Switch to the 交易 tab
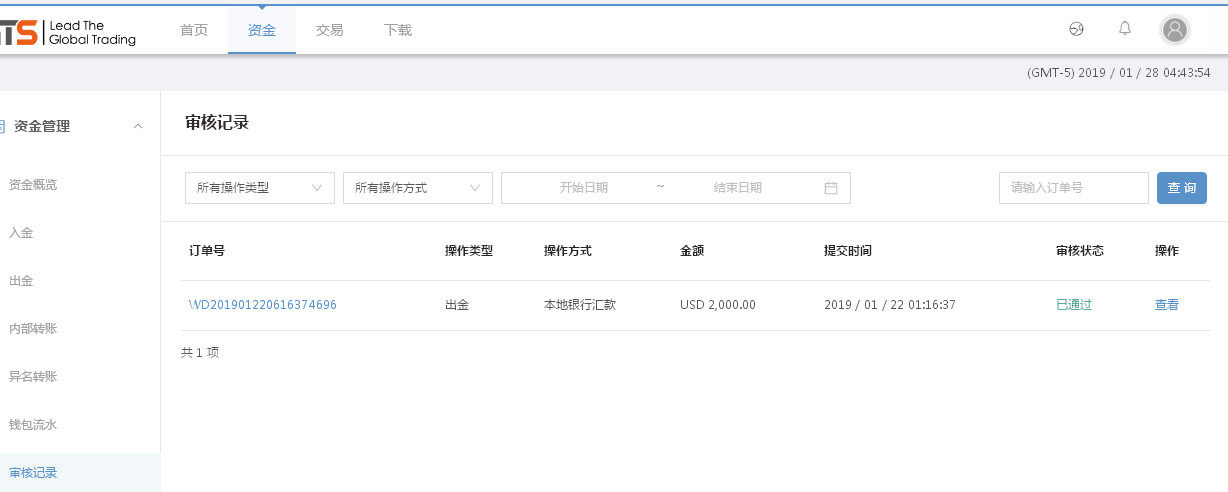 329,30
